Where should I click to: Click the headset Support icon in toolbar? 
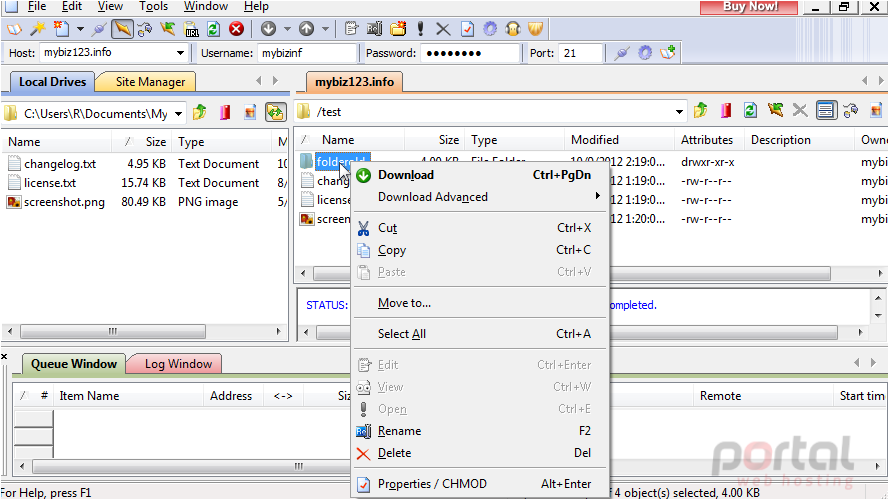[x=513, y=28]
